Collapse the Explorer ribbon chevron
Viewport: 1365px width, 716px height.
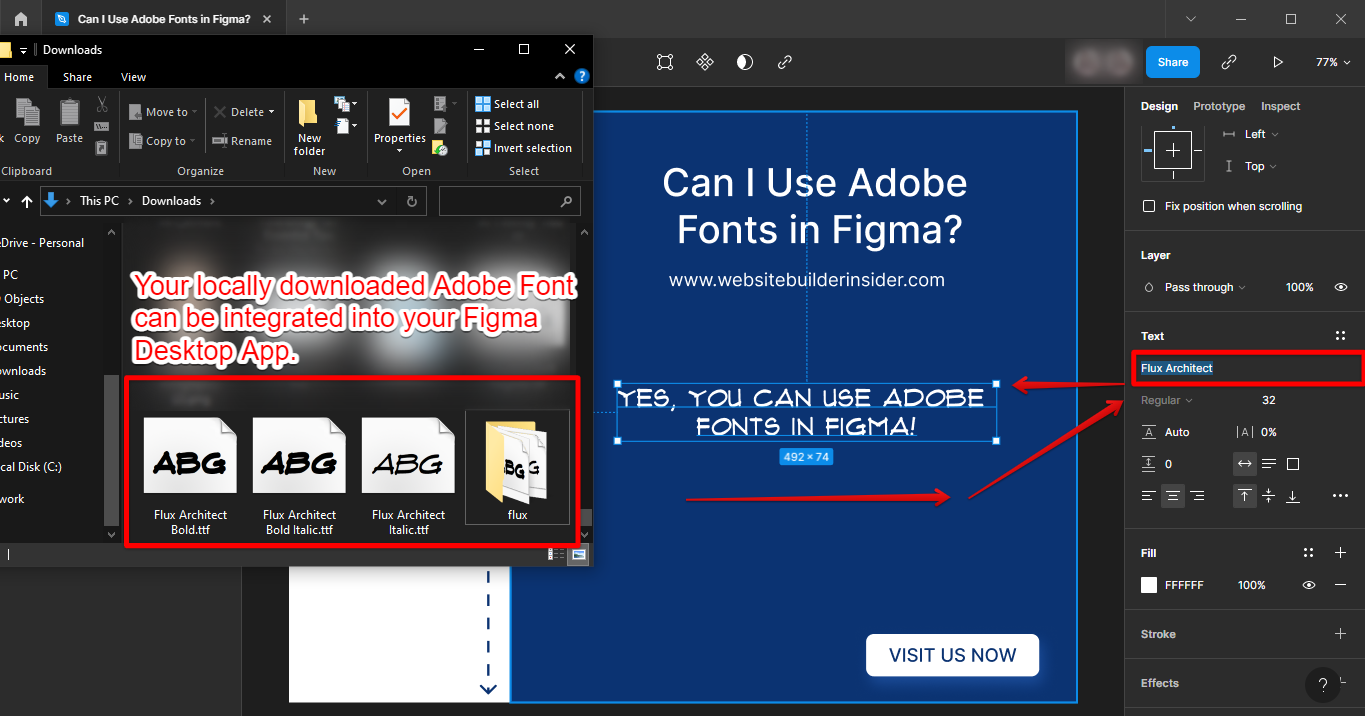point(560,77)
